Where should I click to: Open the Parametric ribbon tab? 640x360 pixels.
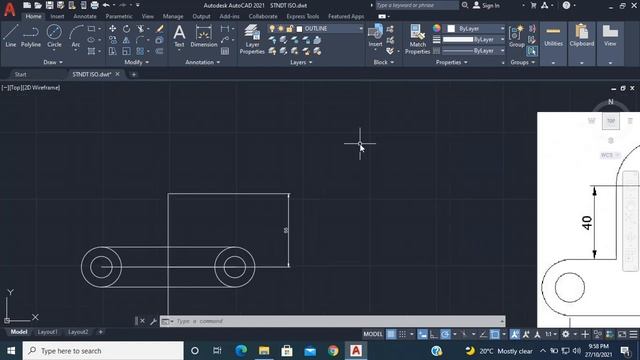point(119,16)
